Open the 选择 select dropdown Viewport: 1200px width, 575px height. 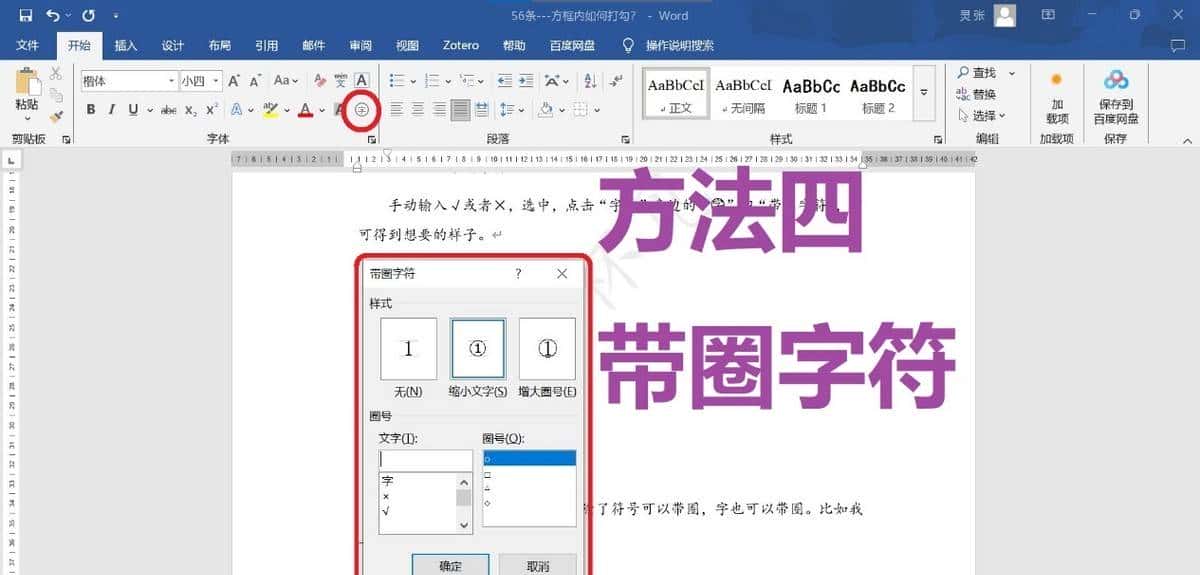pyautogui.click(x=980, y=115)
